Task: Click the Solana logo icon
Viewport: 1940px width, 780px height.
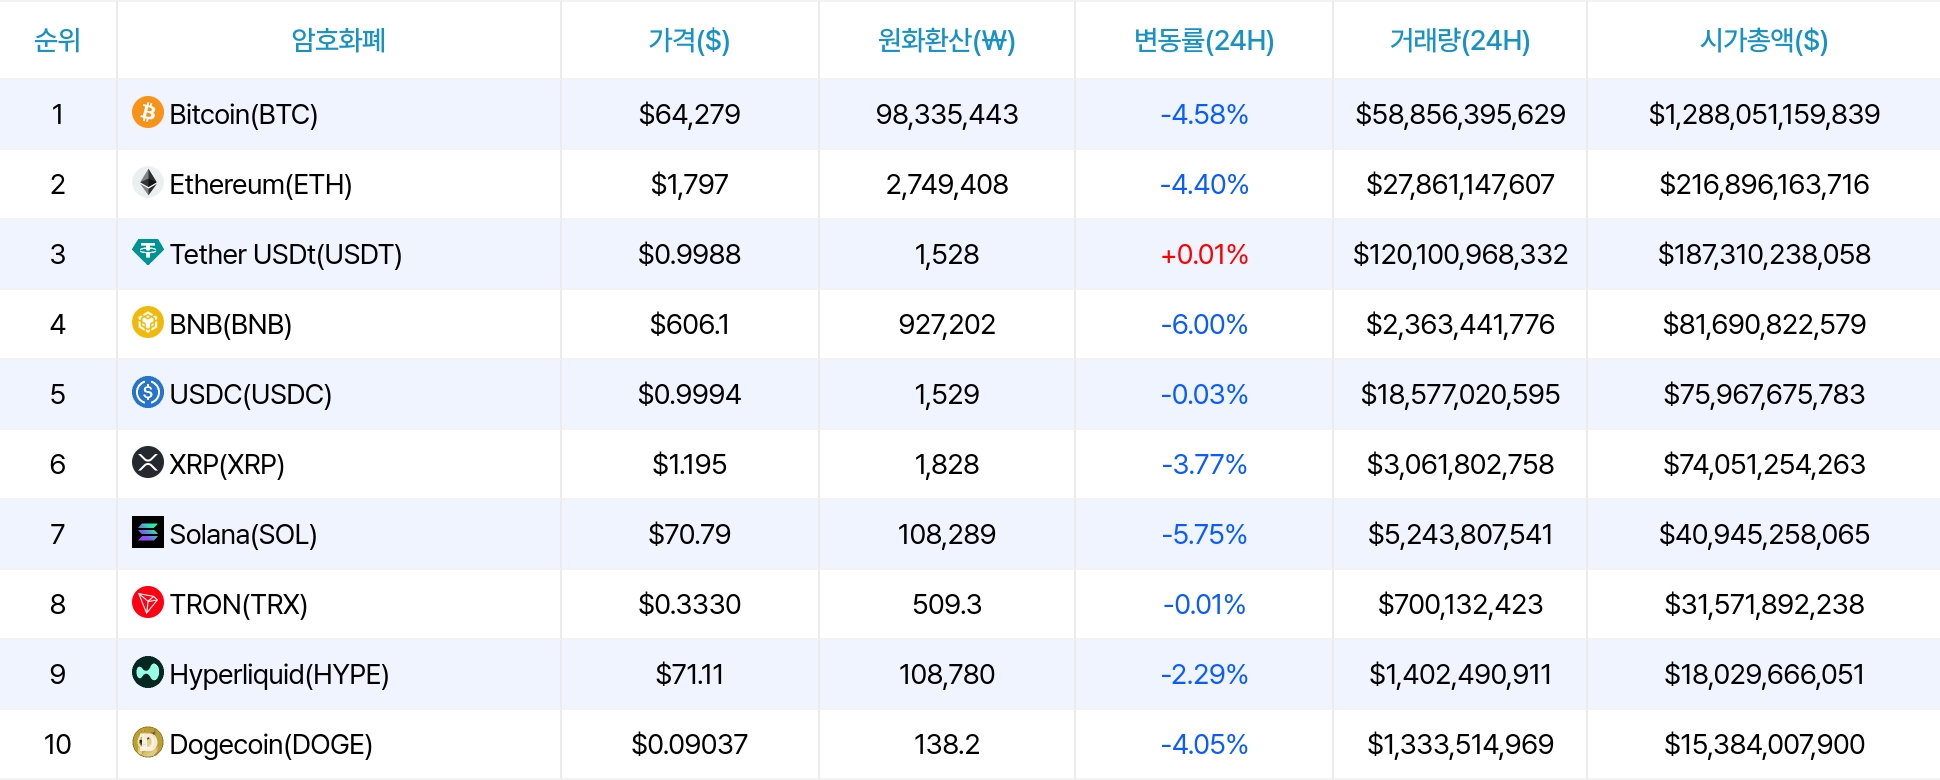Action: point(148,532)
